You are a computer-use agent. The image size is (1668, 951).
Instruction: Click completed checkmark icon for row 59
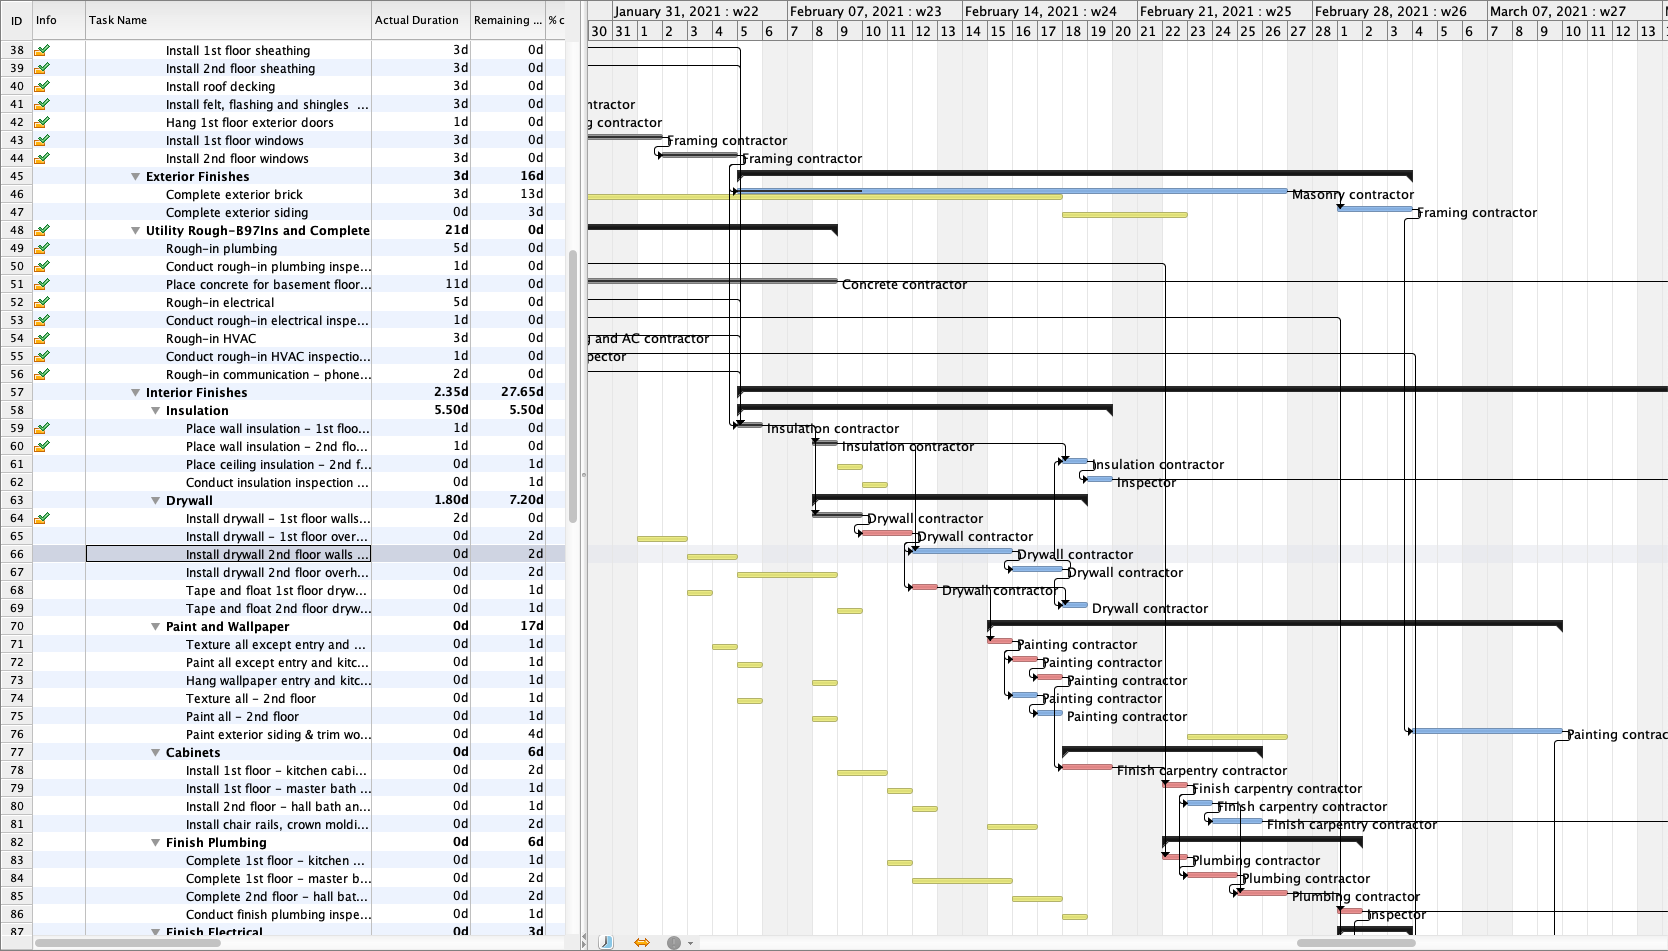pyautogui.click(x=42, y=428)
